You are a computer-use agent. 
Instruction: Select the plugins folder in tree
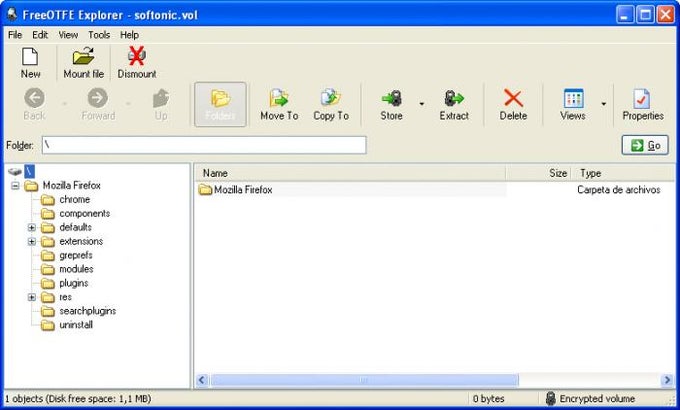click(74, 283)
